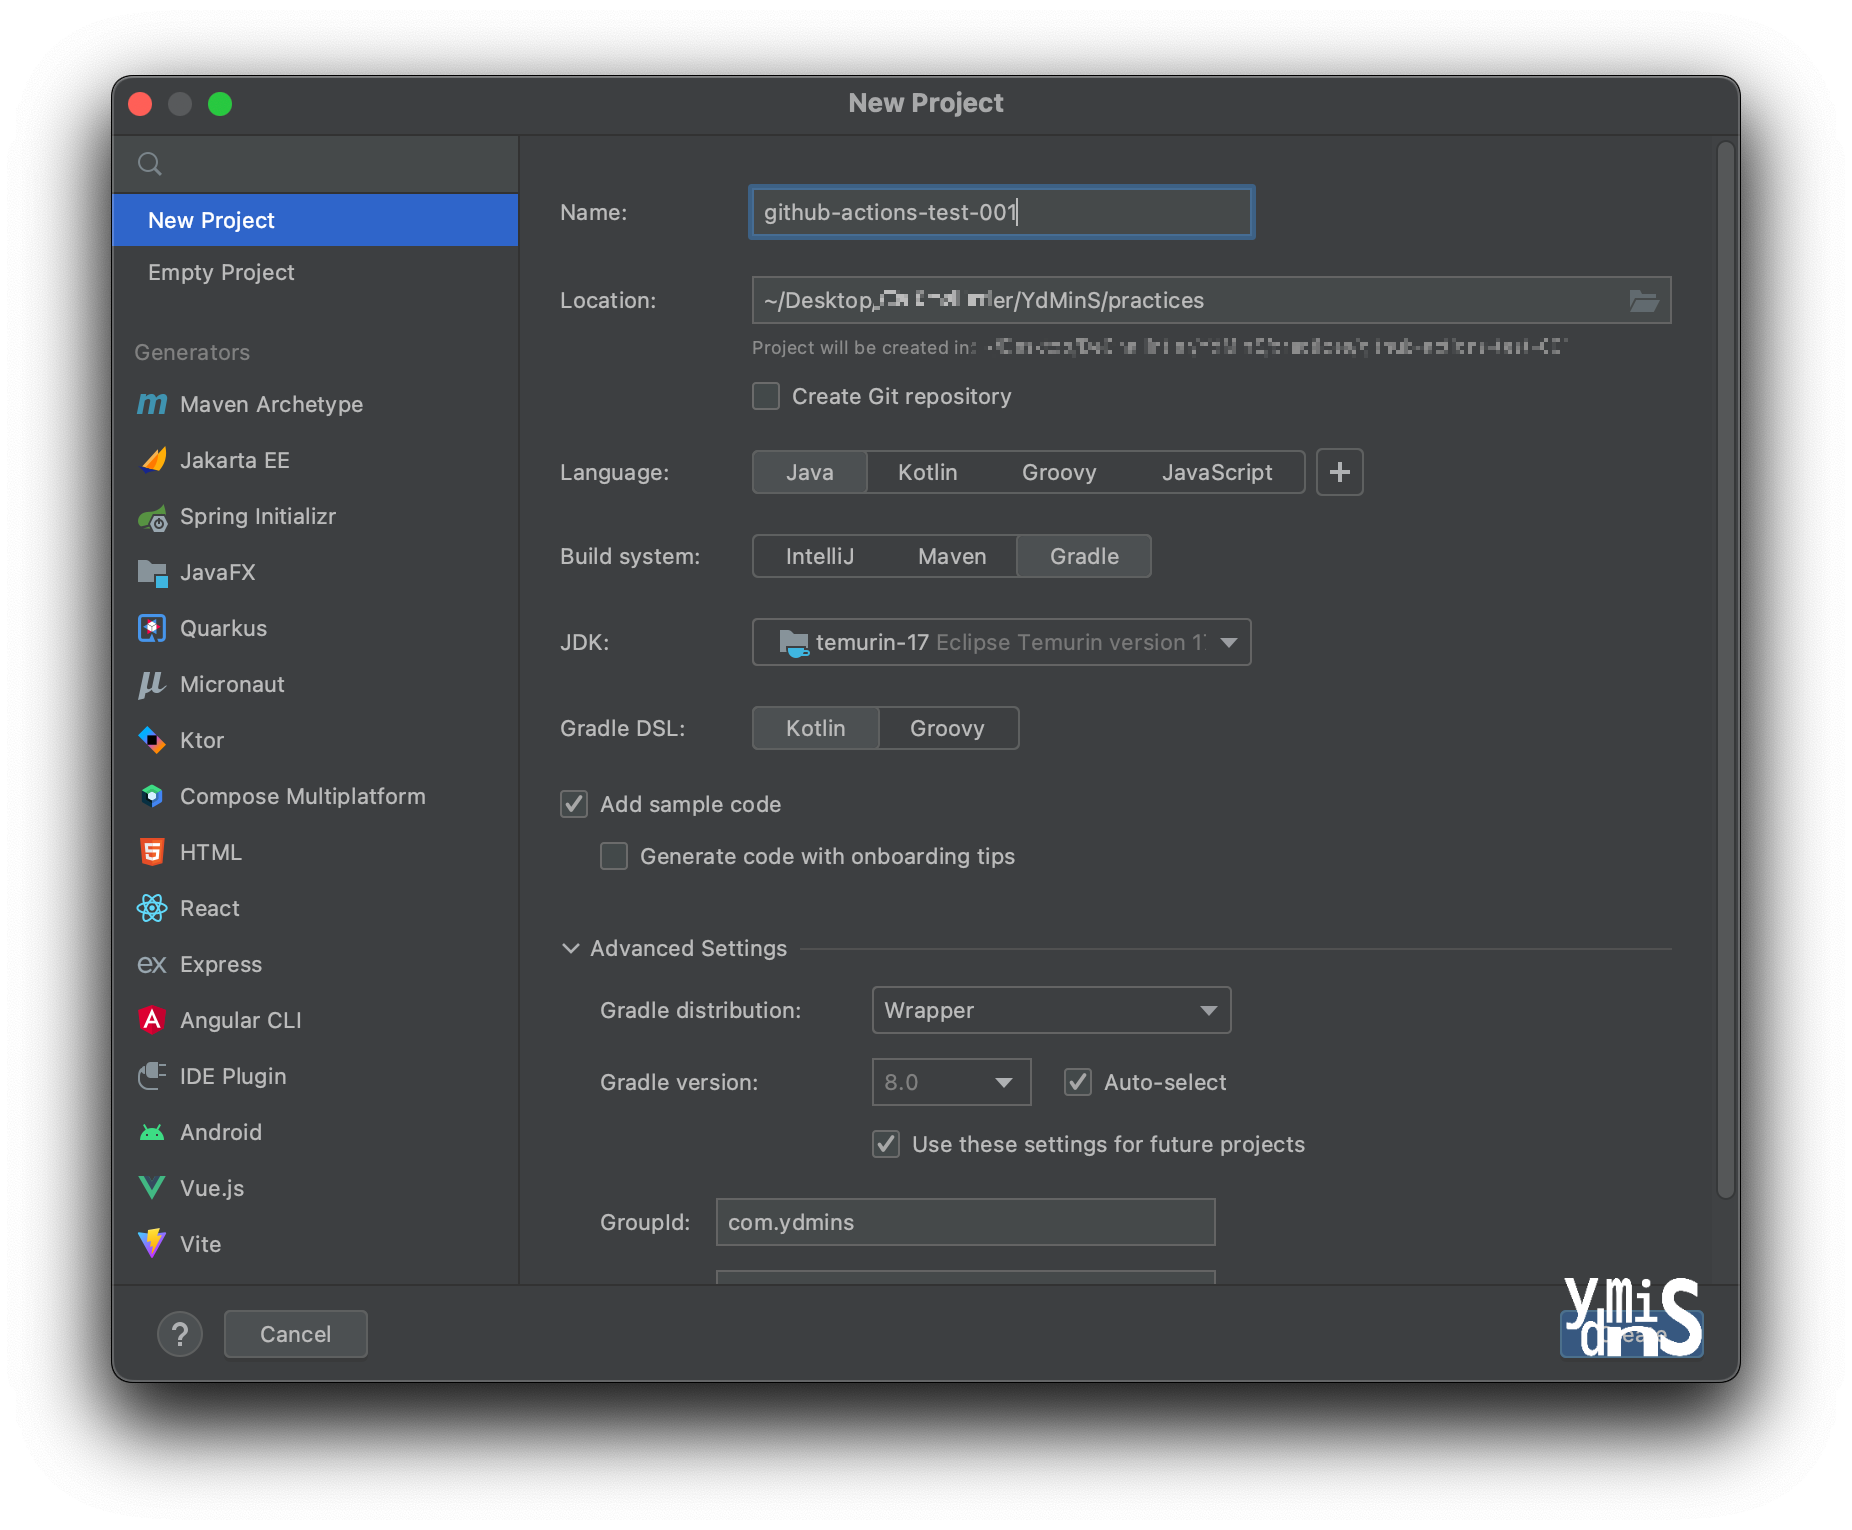The width and height of the screenshot is (1852, 1530).
Task: Open help with the question mark button
Action: coord(180,1334)
